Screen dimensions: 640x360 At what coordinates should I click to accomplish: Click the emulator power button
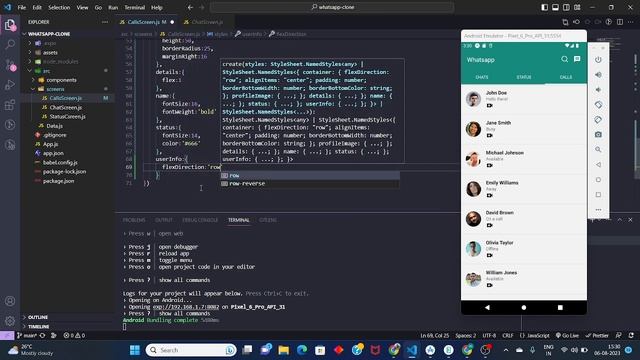coord(598,60)
